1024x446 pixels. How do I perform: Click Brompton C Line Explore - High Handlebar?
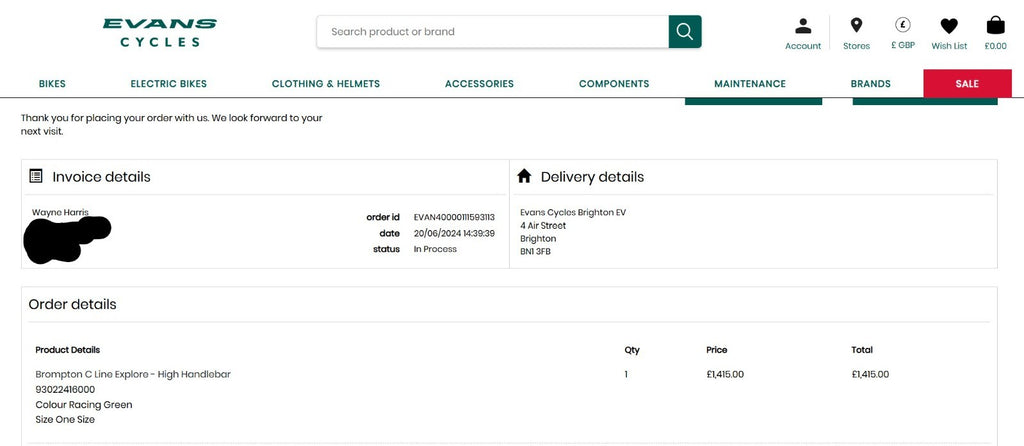pos(133,374)
